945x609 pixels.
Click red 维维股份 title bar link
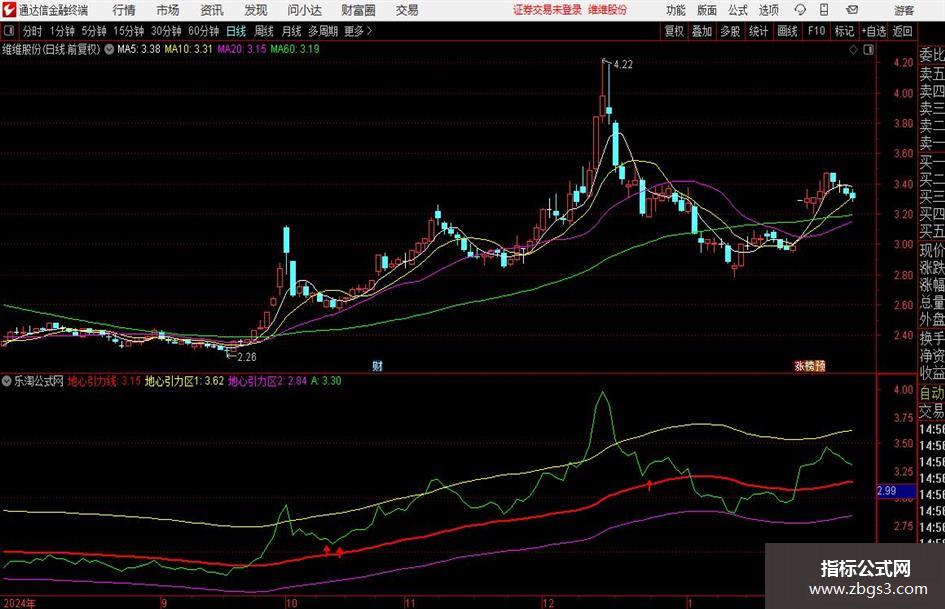[607, 10]
